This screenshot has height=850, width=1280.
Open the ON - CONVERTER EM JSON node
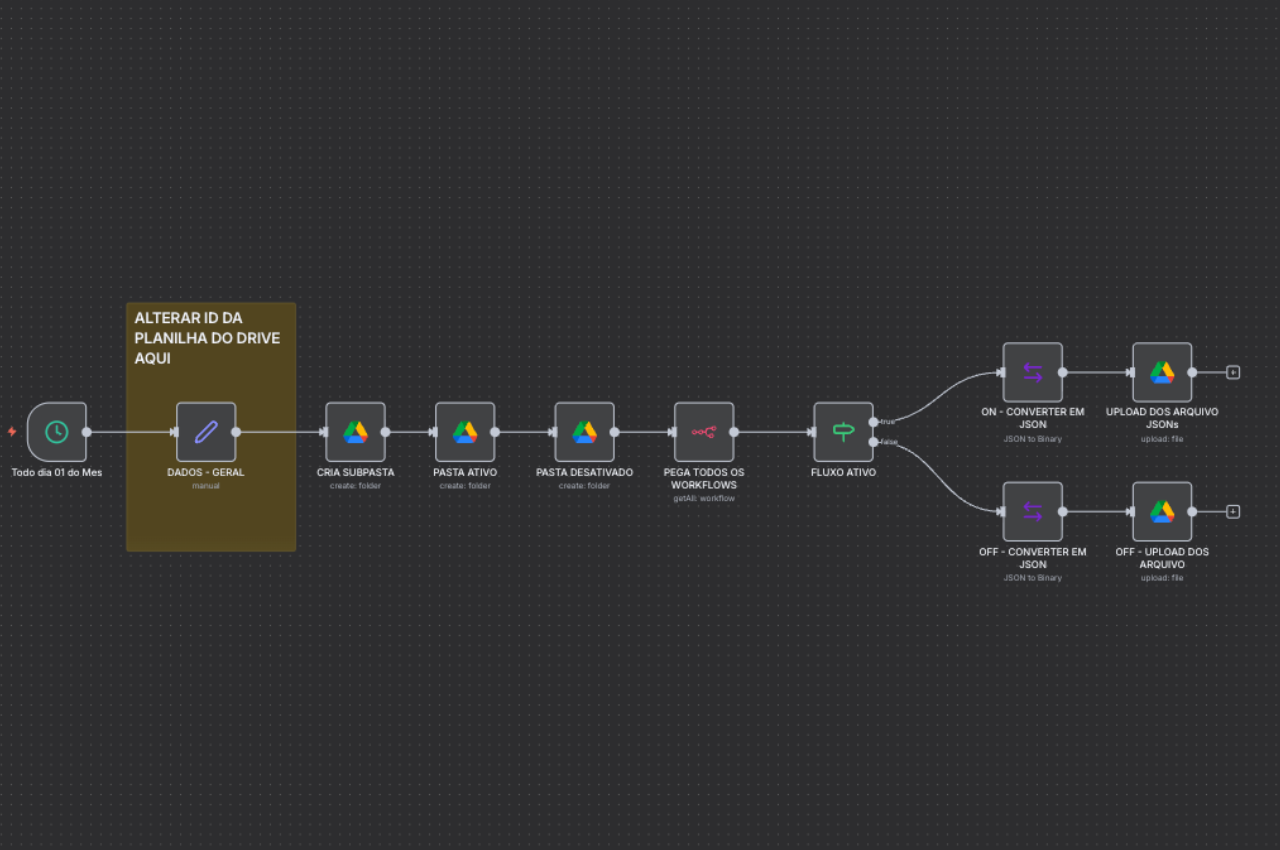1032,372
